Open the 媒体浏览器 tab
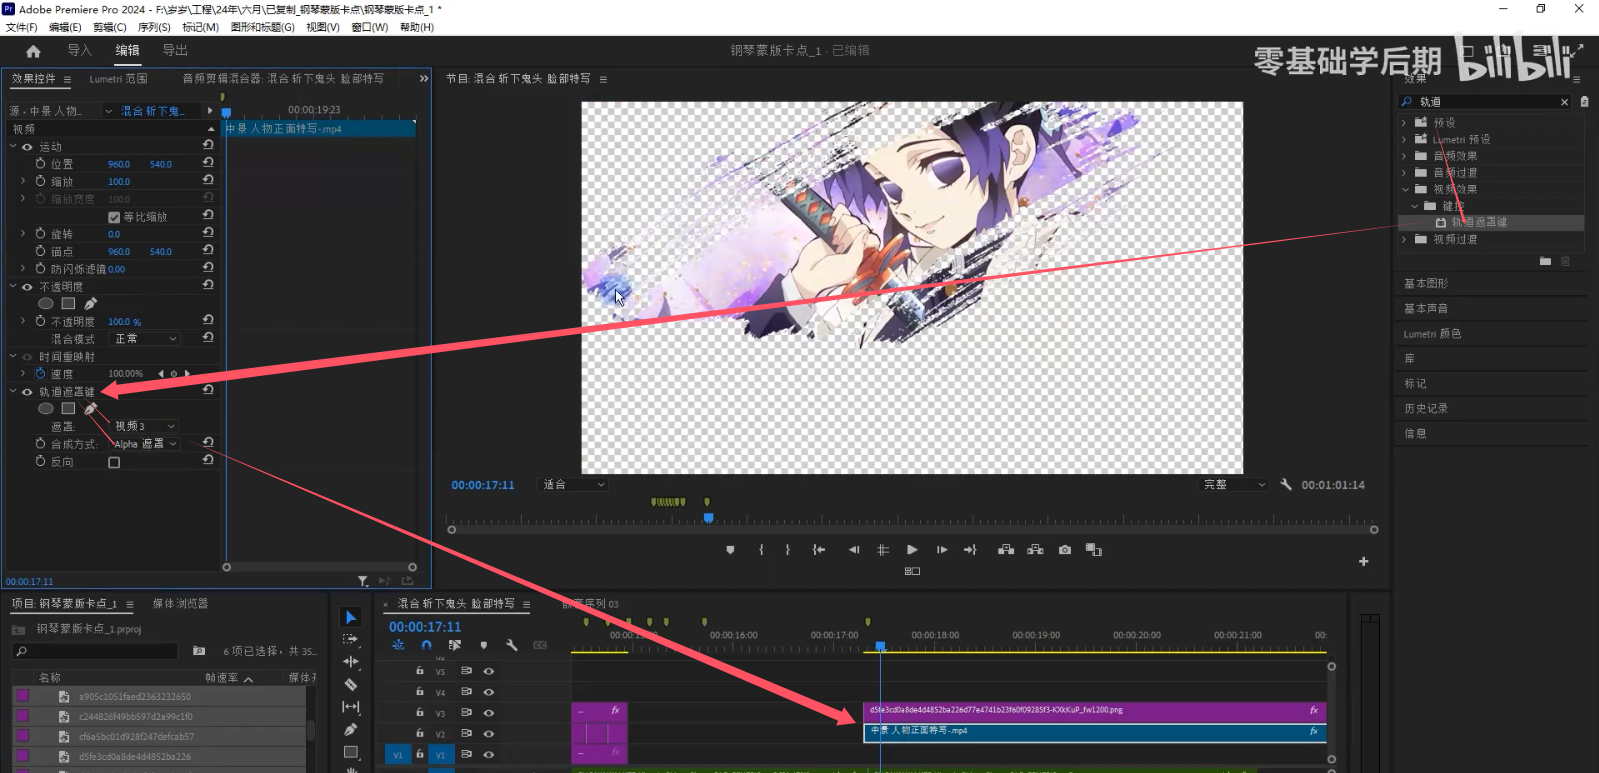 tap(180, 603)
